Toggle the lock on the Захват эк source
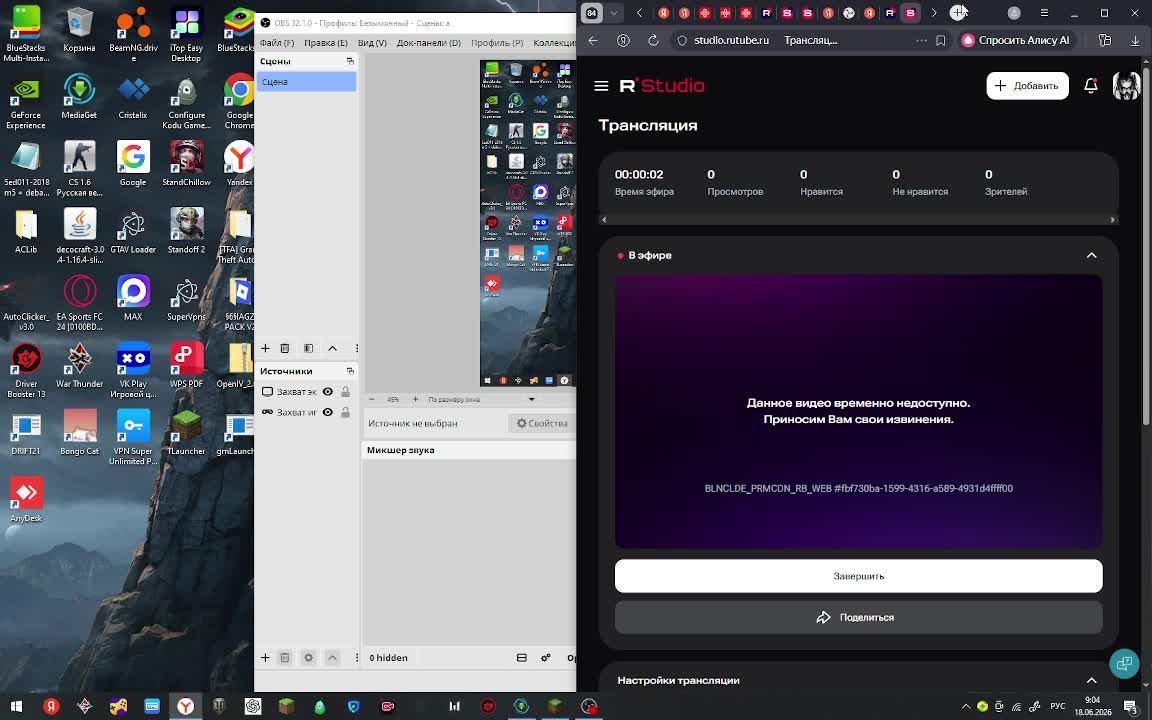1152x720 pixels. [x=345, y=392]
